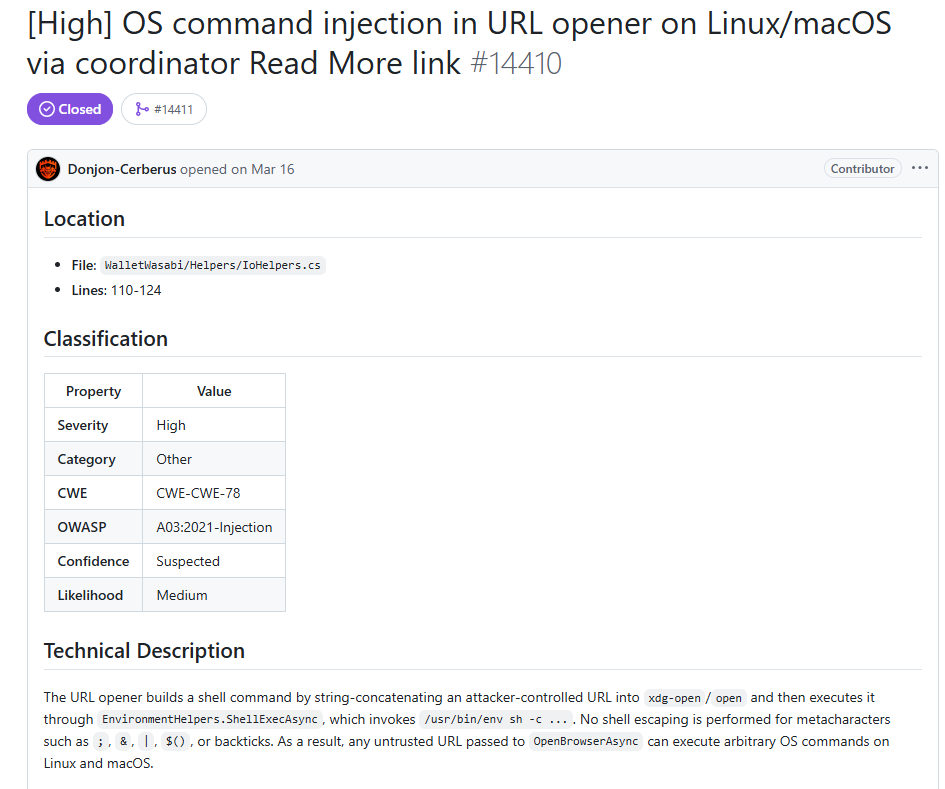
Task: Click the Technical Description heading
Action: pos(144,651)
